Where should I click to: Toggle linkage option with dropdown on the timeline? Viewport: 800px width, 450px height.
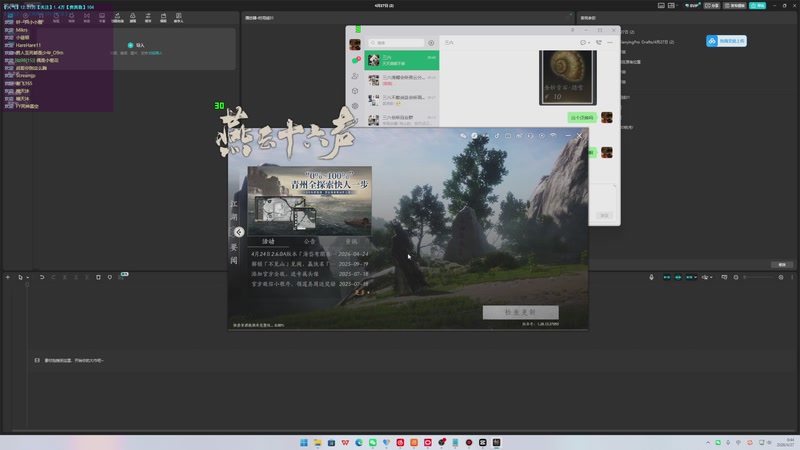(x=691, y=277)
